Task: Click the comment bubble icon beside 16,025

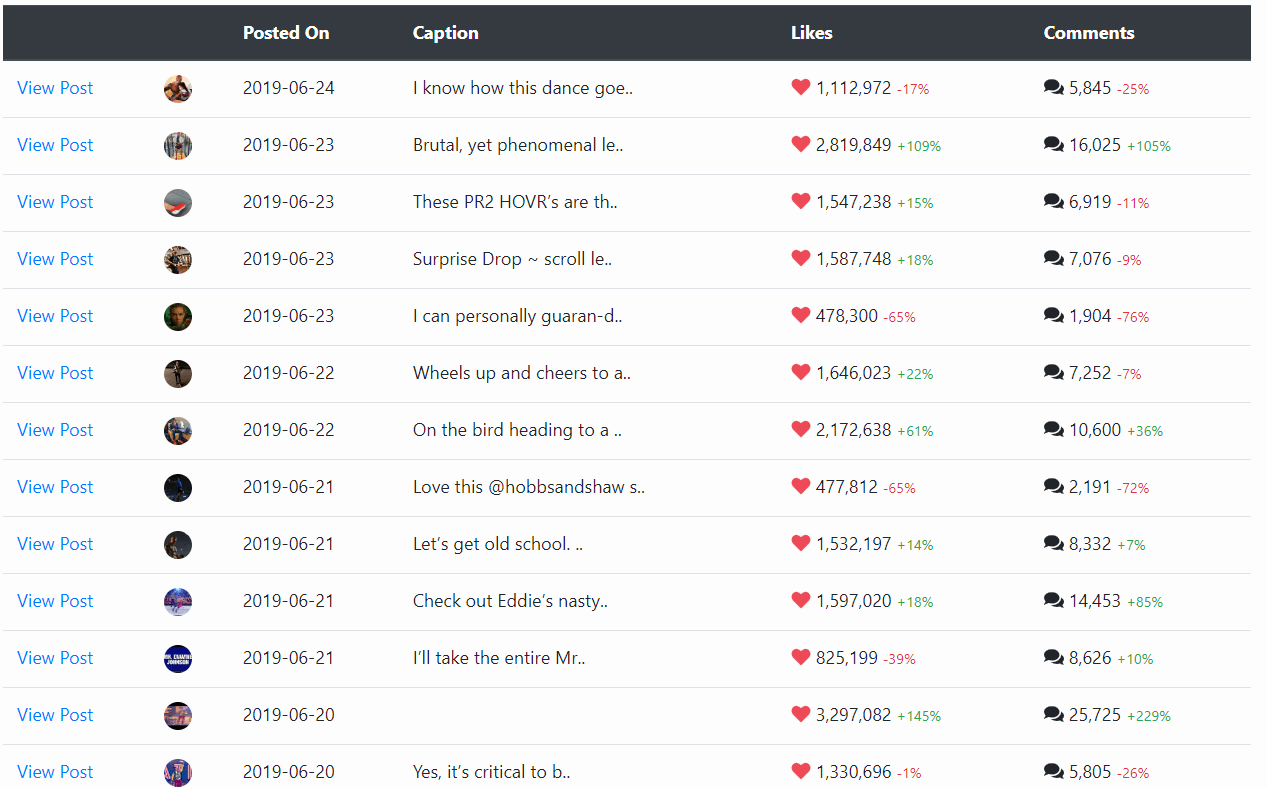Action: 1053,144
